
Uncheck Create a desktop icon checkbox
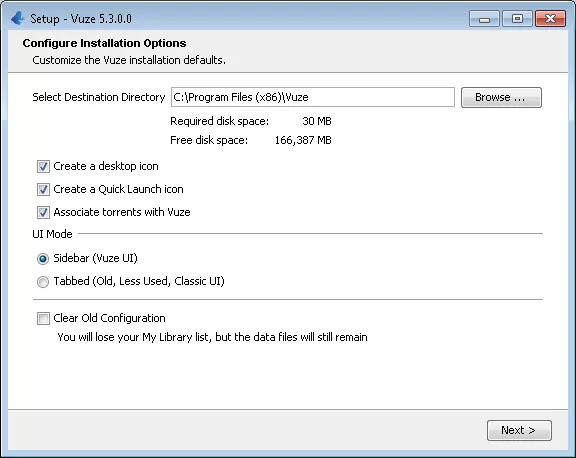(43, 166)
